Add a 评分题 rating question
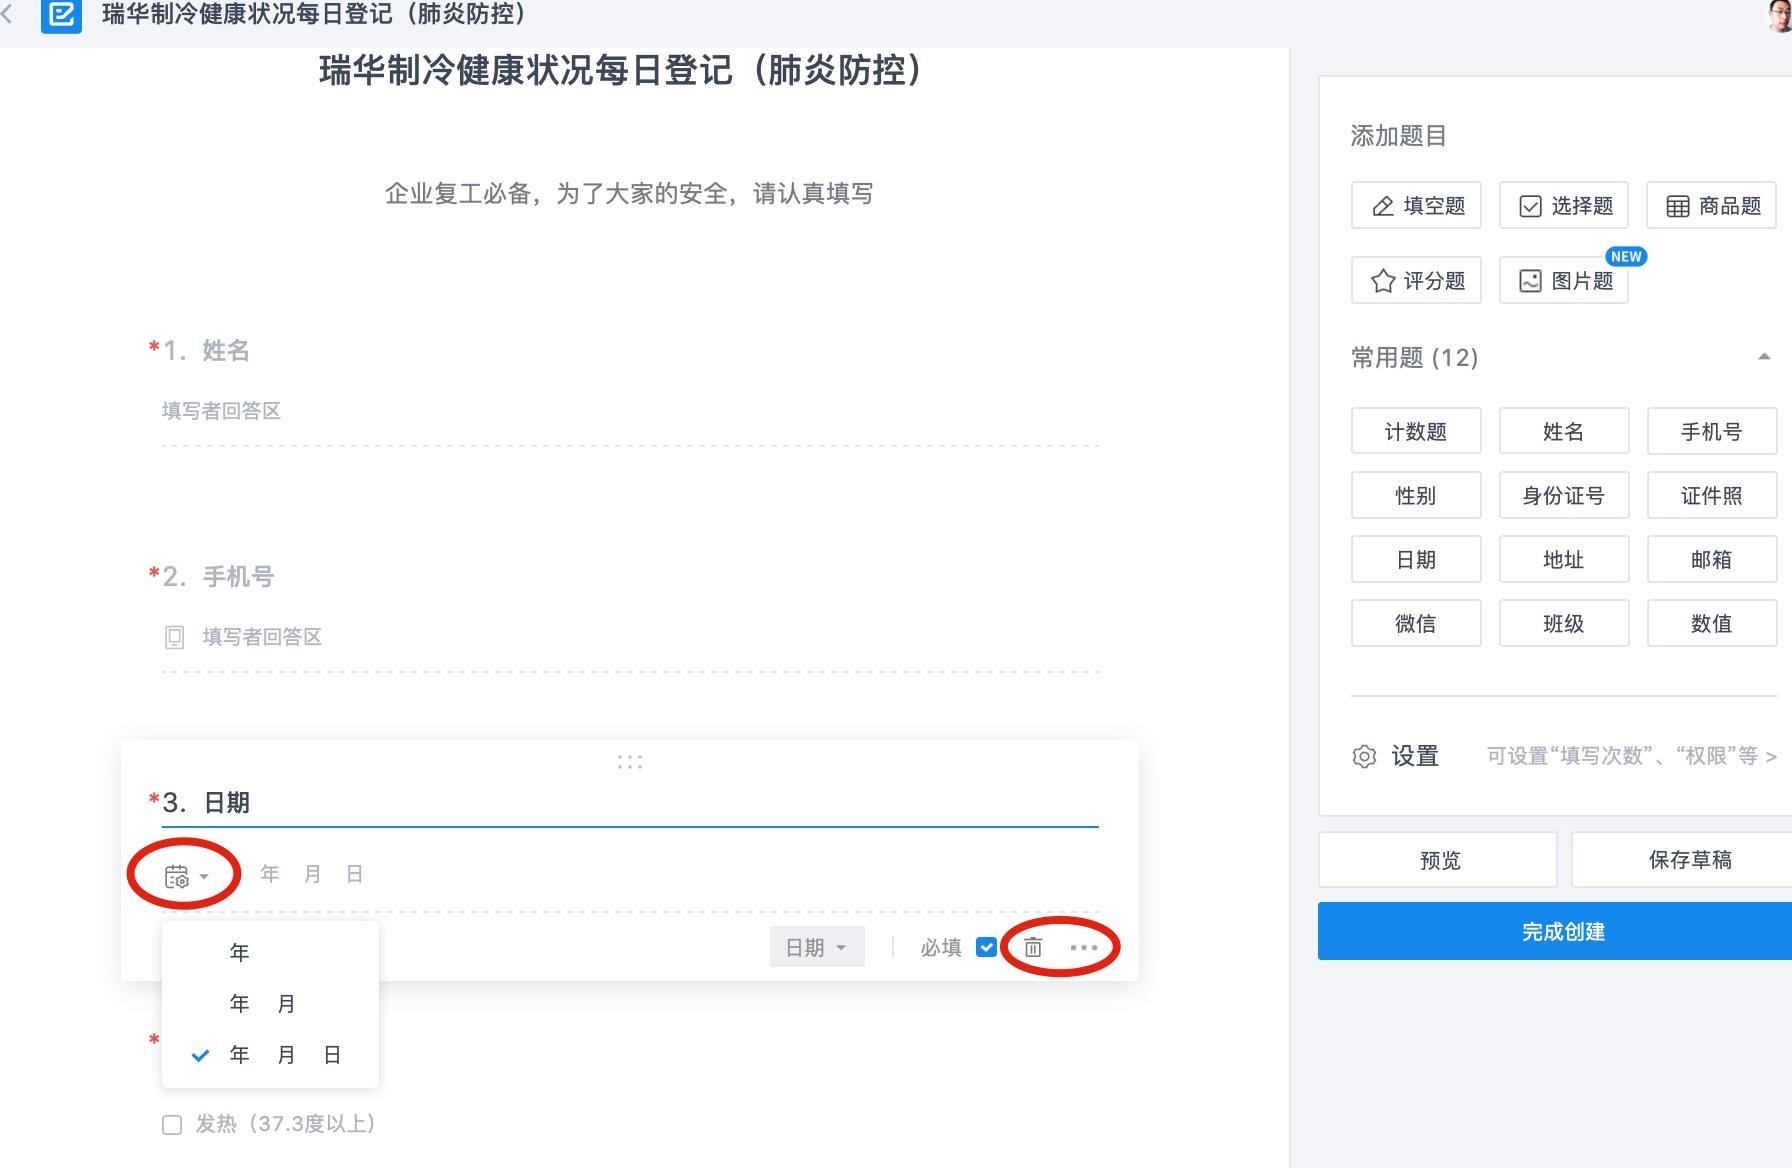Viewport: 1792px width, 1168px height. tap(1416, 281)
